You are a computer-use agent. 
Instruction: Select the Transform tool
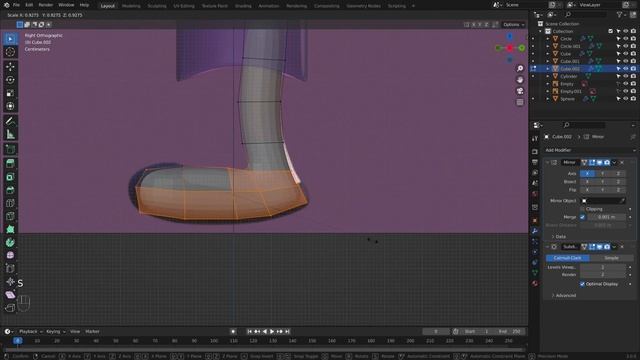coord(10,106)
